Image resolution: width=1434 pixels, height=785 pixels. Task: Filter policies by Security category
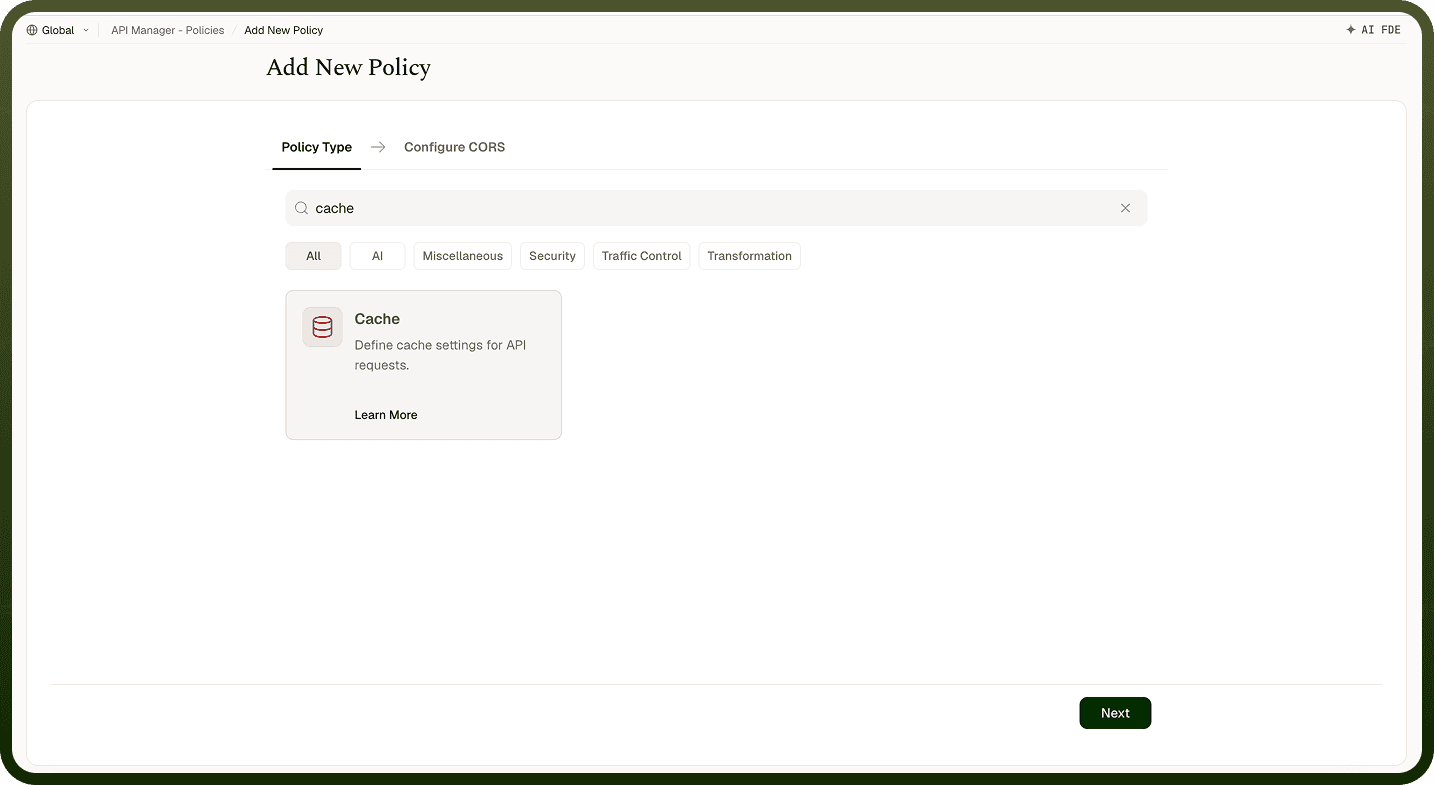tap(552, 256)
